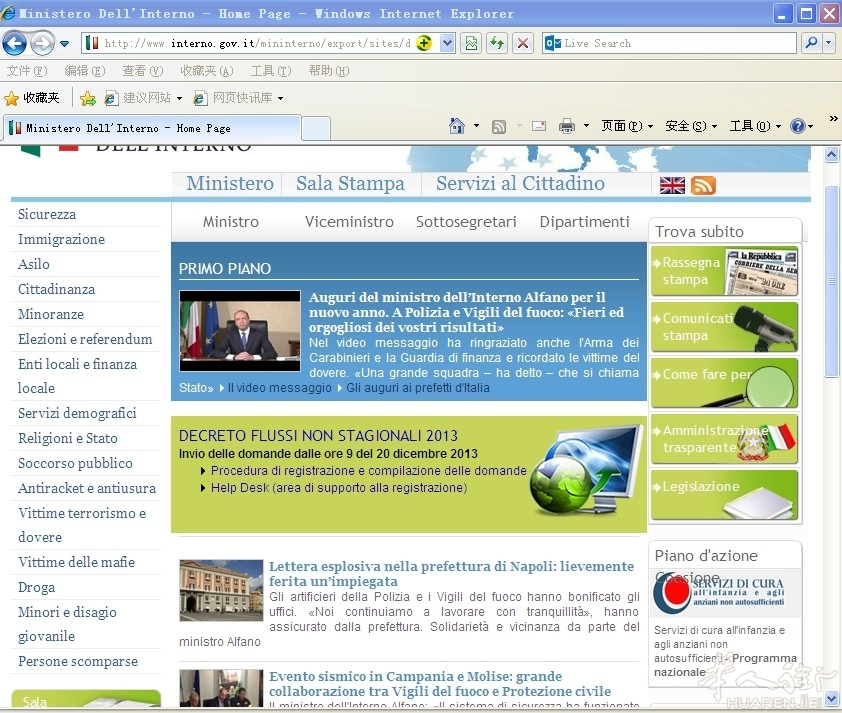
Task: Click the Home icon in command bar
Action: tap(456, 126)
